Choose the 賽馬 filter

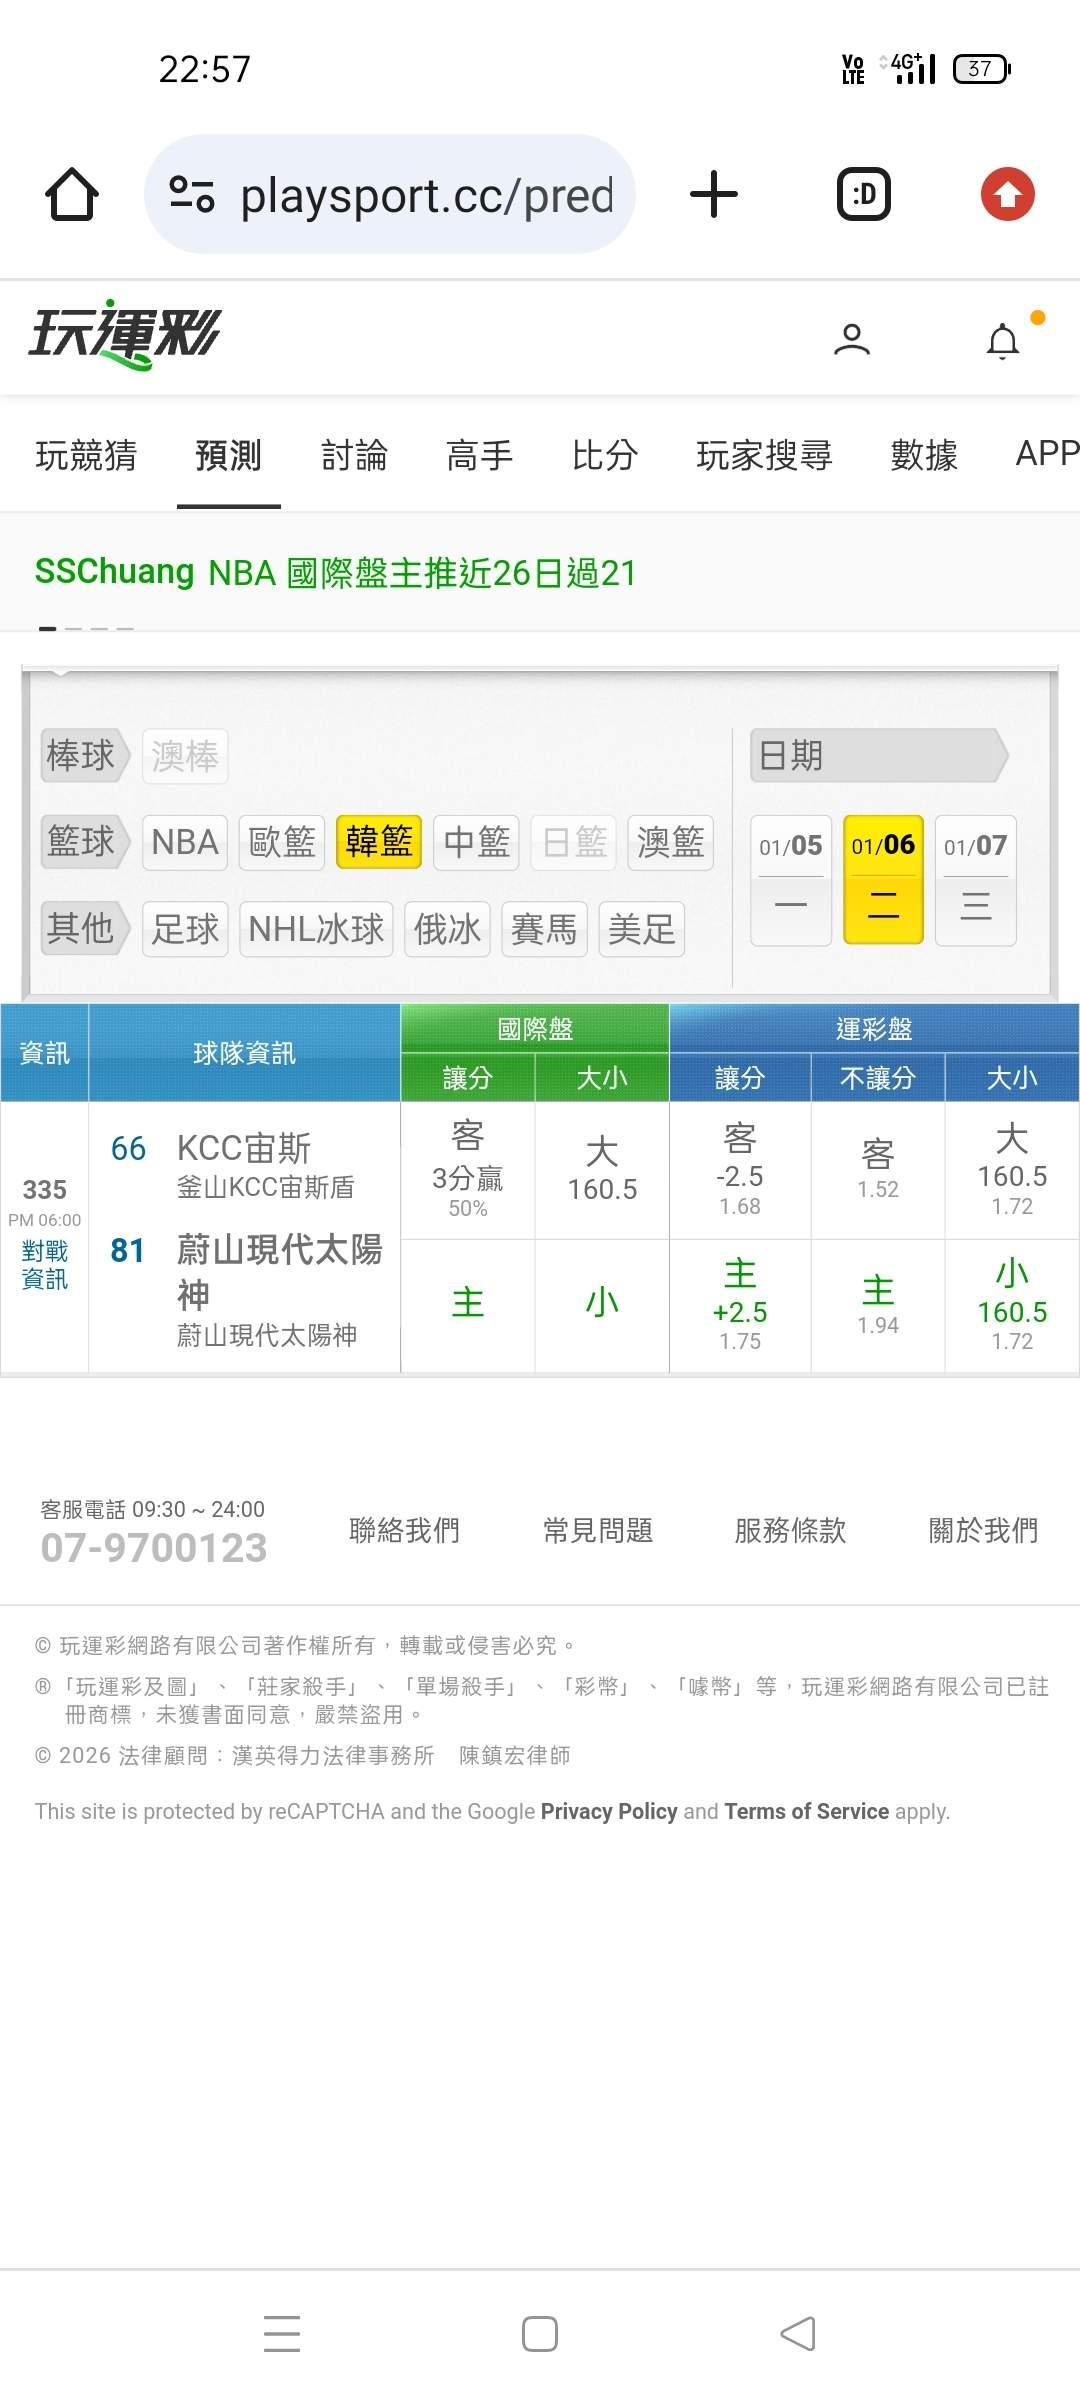click(544, 929)
